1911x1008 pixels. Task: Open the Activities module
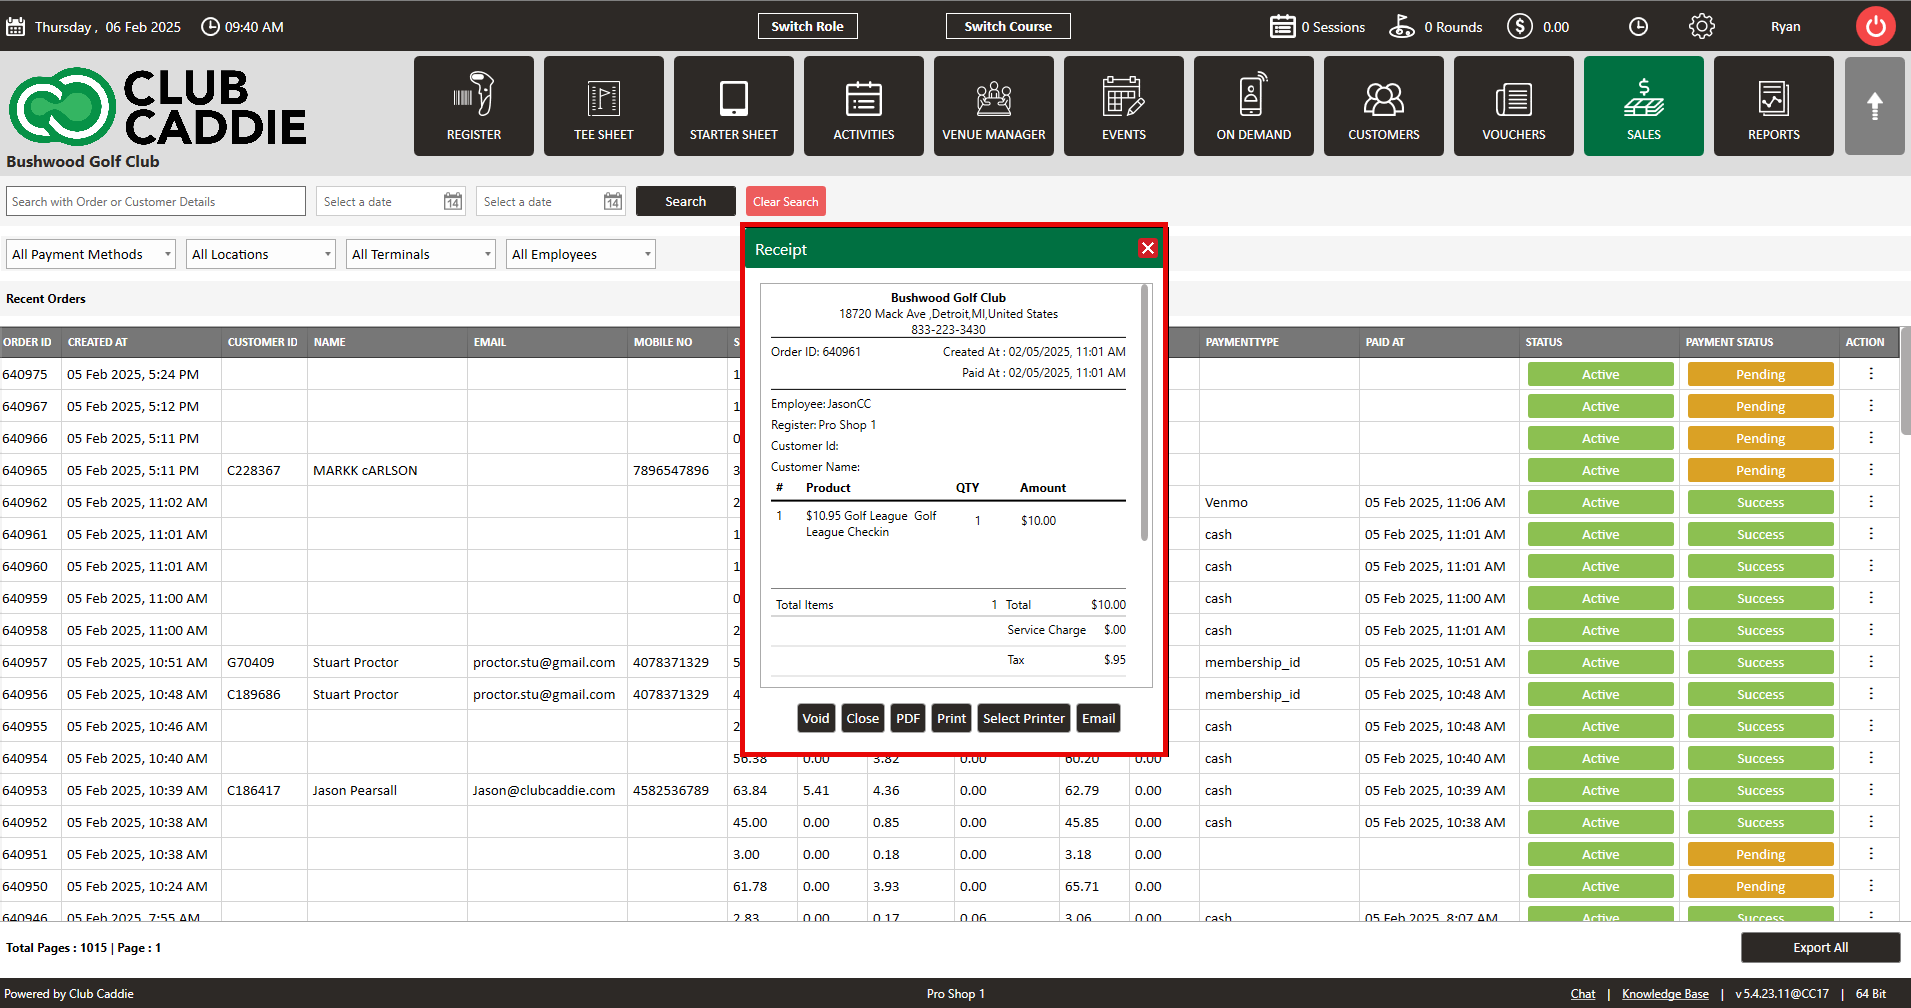tap(864, 106)
